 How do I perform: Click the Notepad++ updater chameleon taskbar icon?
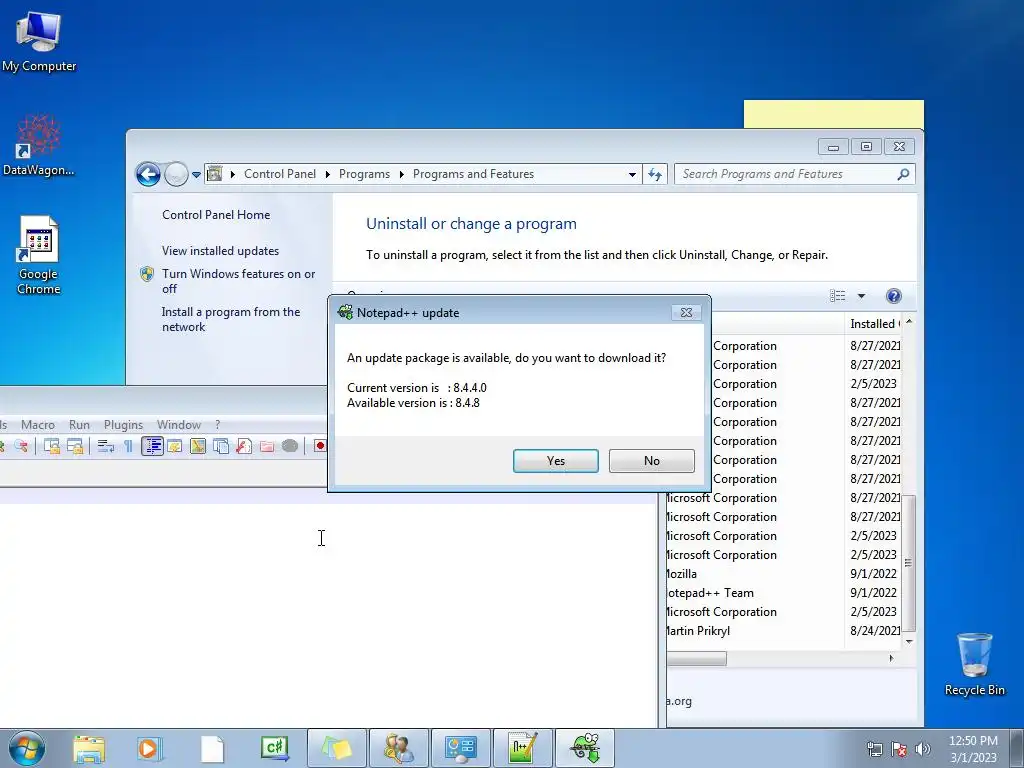pos(585,748)
